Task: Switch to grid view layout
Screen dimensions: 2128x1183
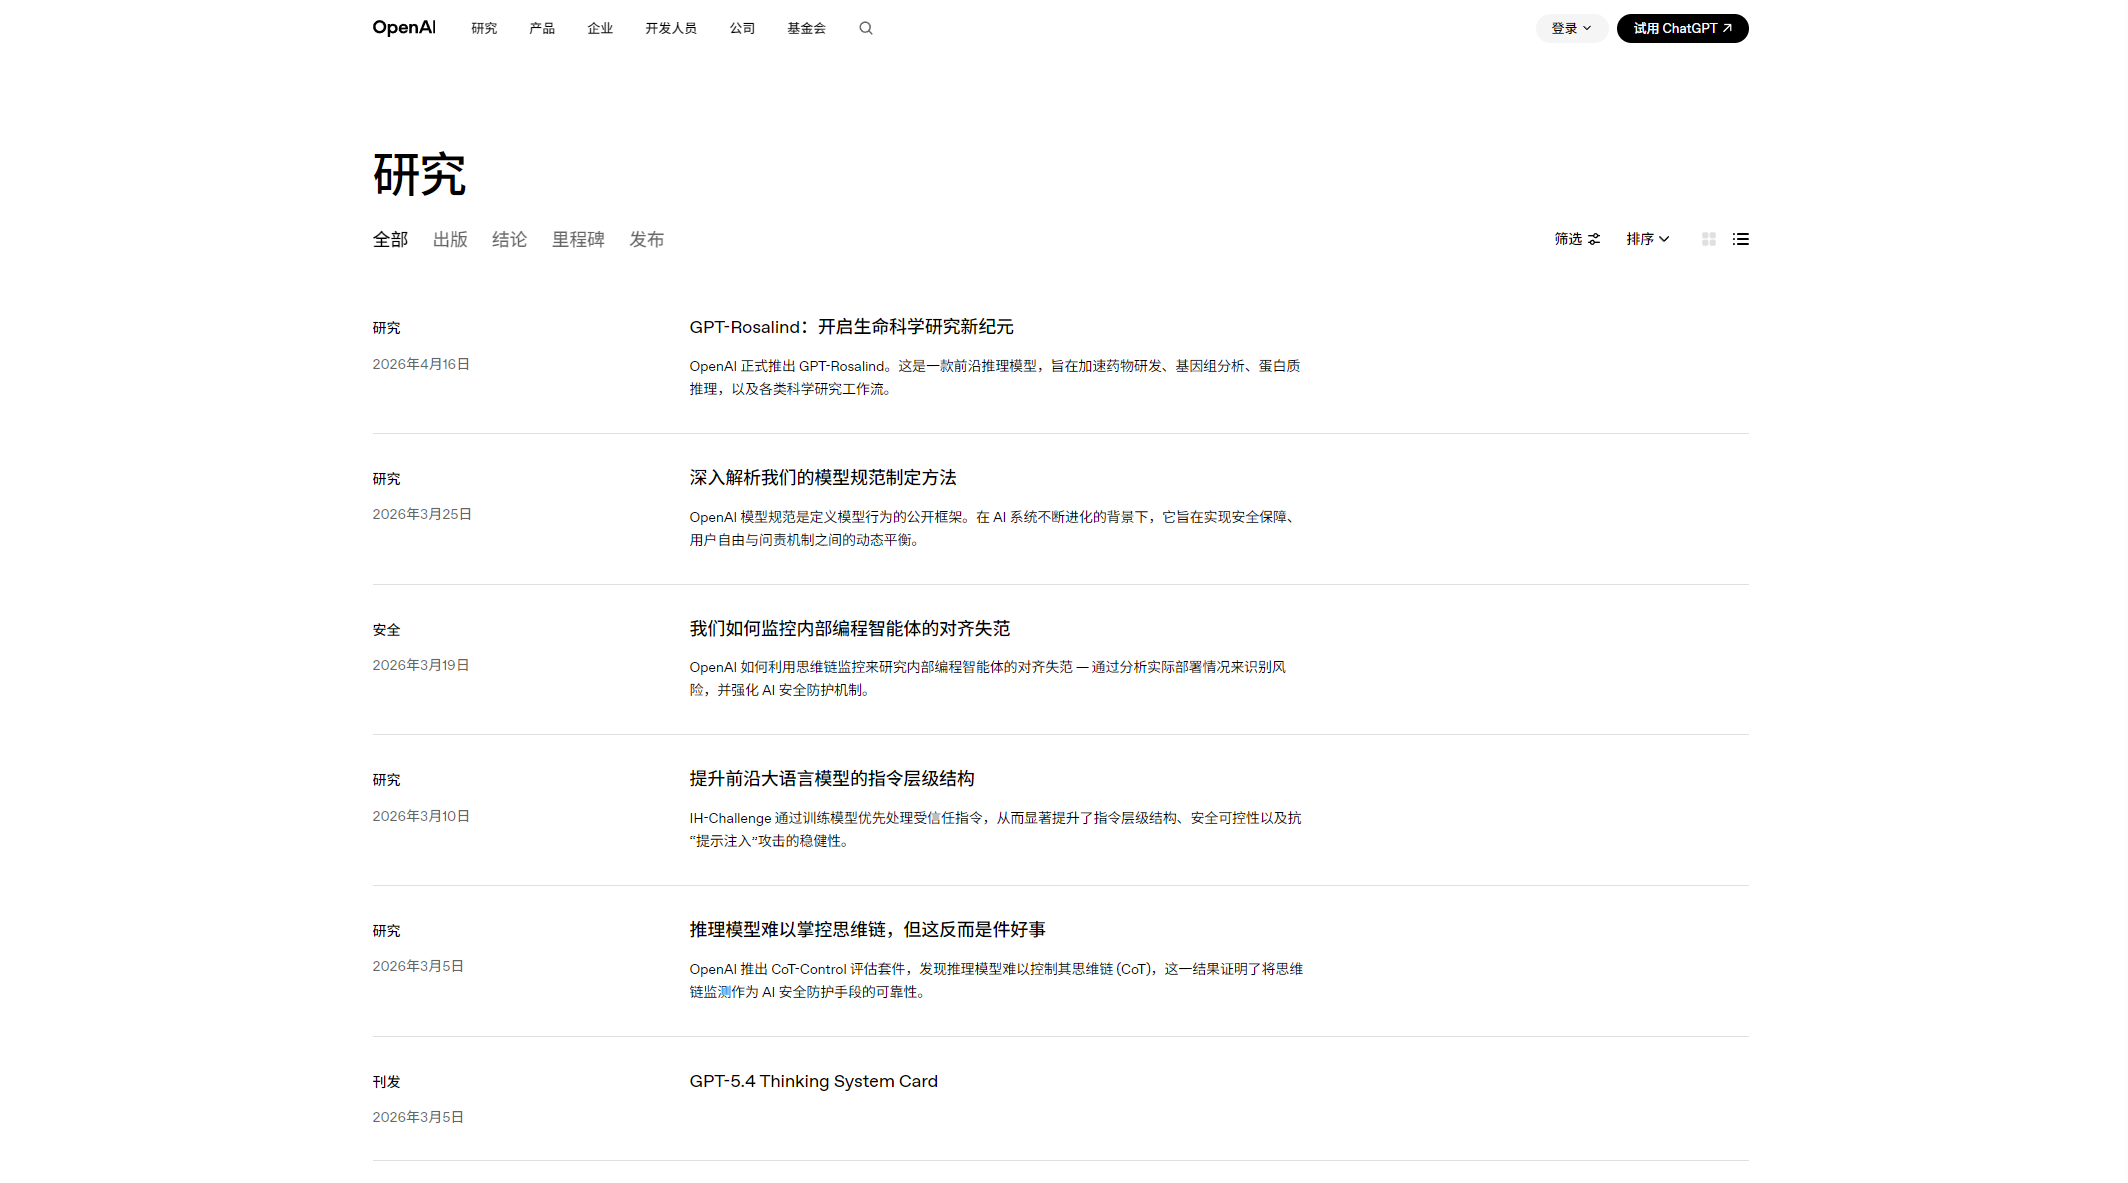Action: pos(1708,239)
